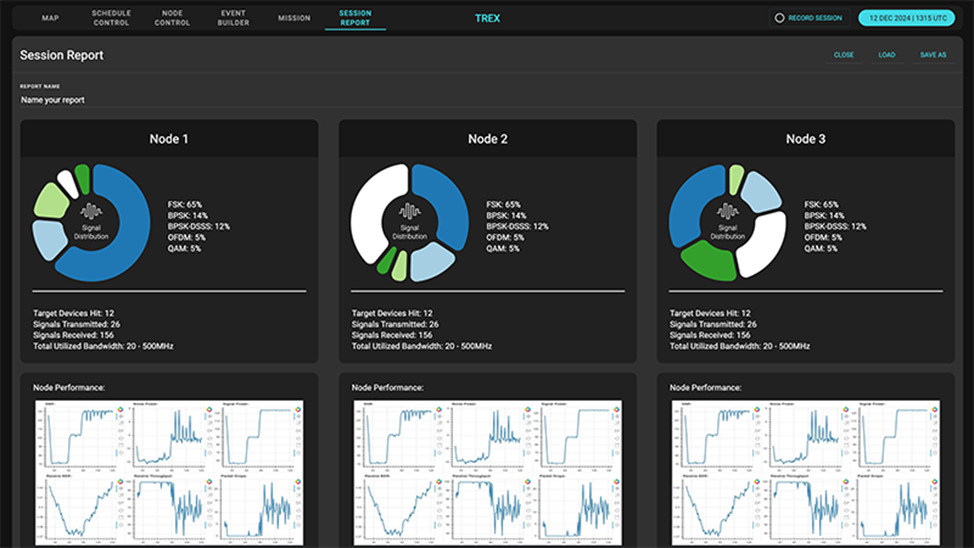Viewport: 974px width, 548px height.
Task: Switch to the Map tab
Action: coord(50,18)
